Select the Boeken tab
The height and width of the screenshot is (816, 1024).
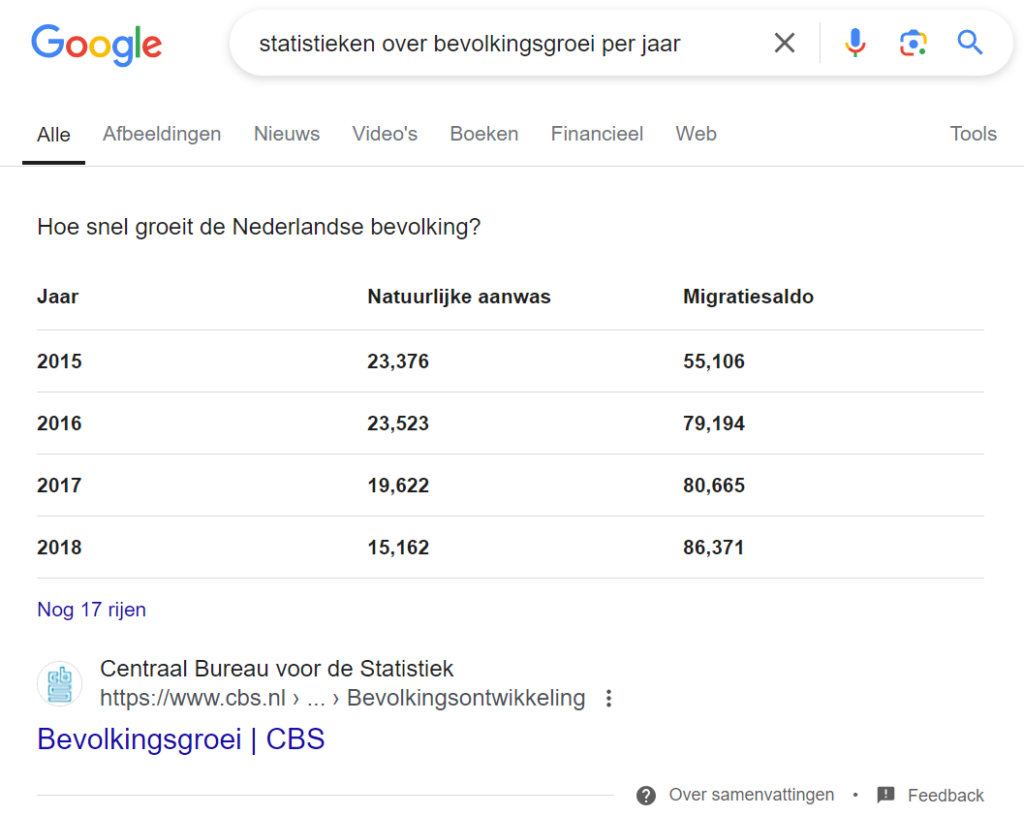[484, 134]
